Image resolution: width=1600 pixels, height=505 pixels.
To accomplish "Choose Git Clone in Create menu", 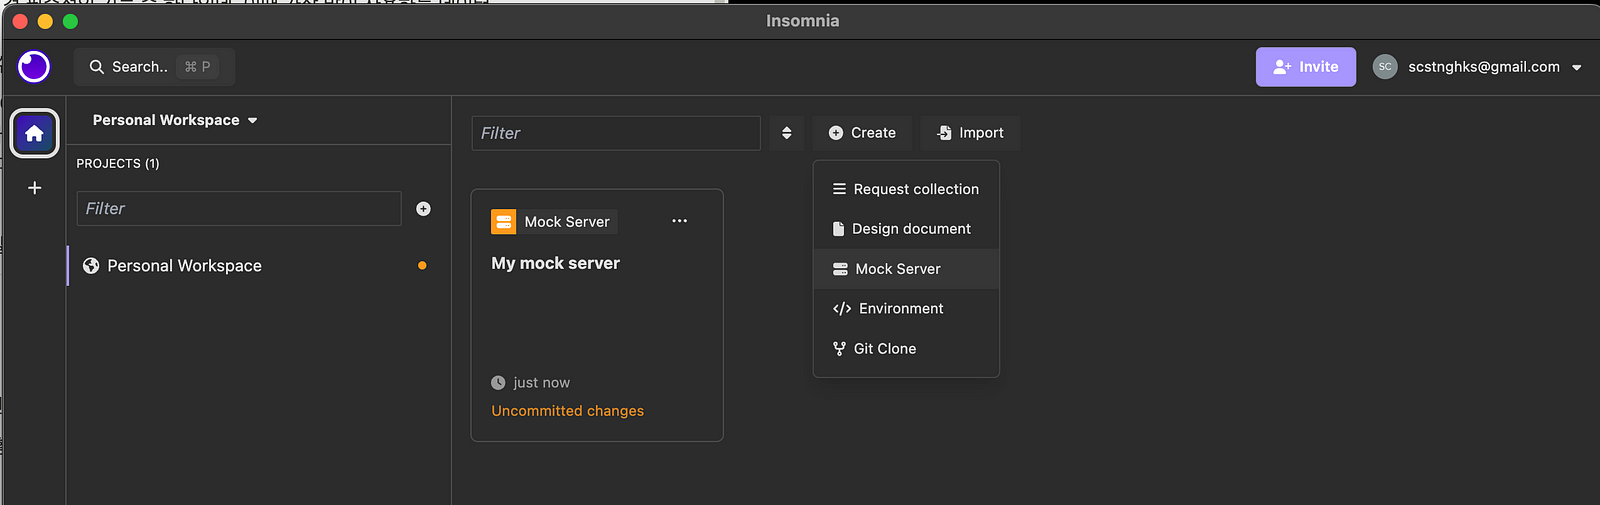I will 906,349.
